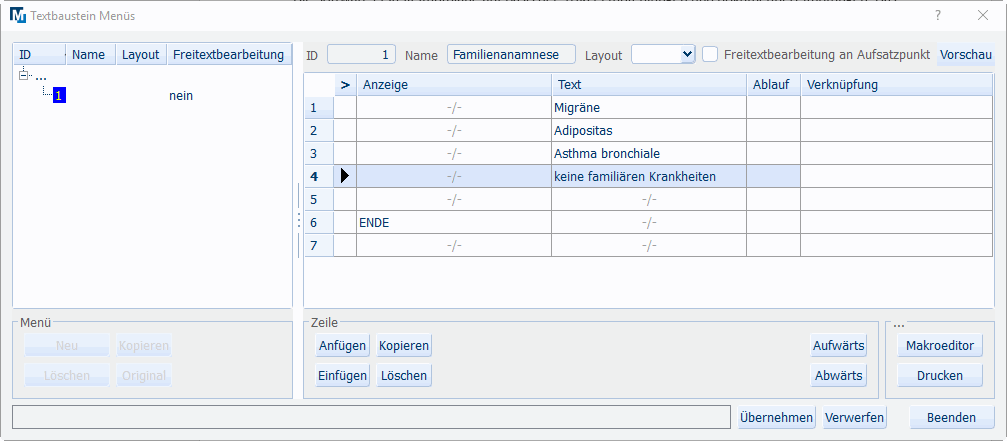Click Übernehmen to apply changes
This screenshot has height=441, width=1007.
[x=776, y=417]
